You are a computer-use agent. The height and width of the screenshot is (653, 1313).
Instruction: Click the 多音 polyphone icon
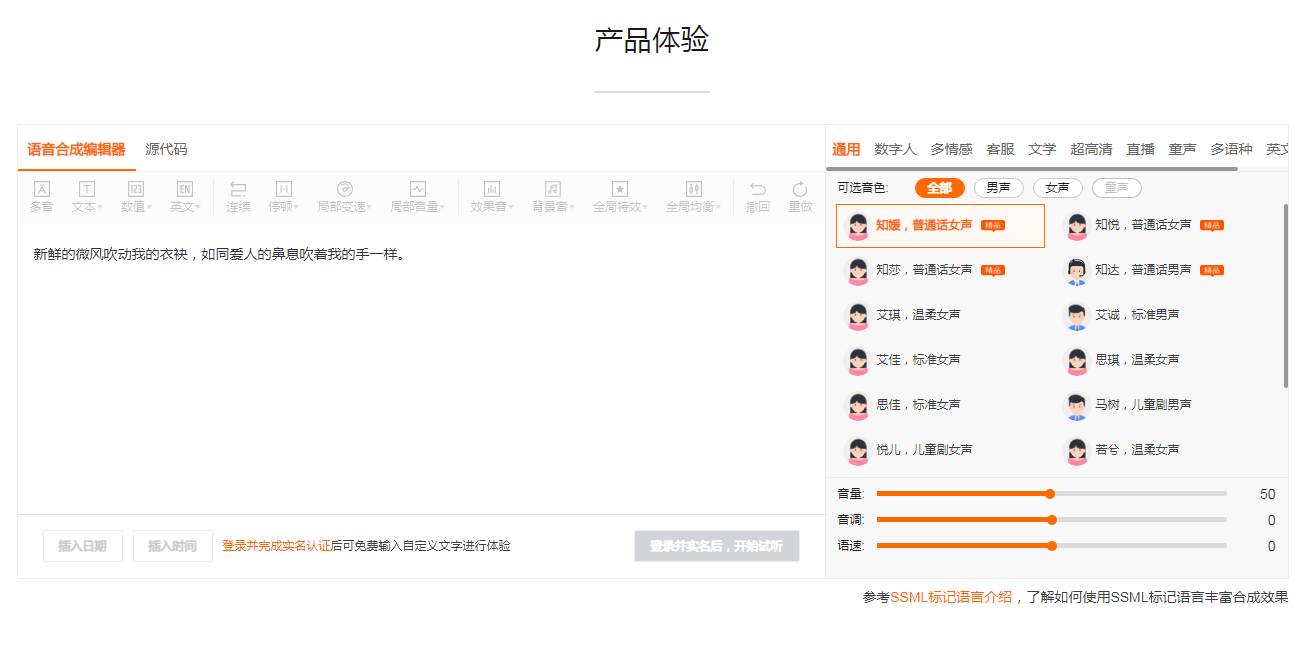tap(41, 189)
